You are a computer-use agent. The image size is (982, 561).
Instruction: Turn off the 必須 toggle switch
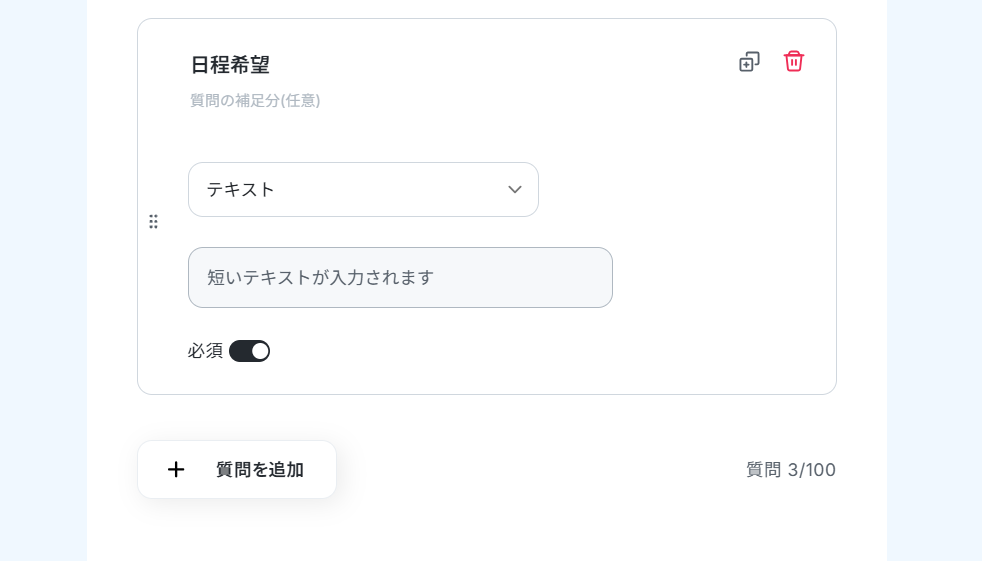[x=249, y=351]
